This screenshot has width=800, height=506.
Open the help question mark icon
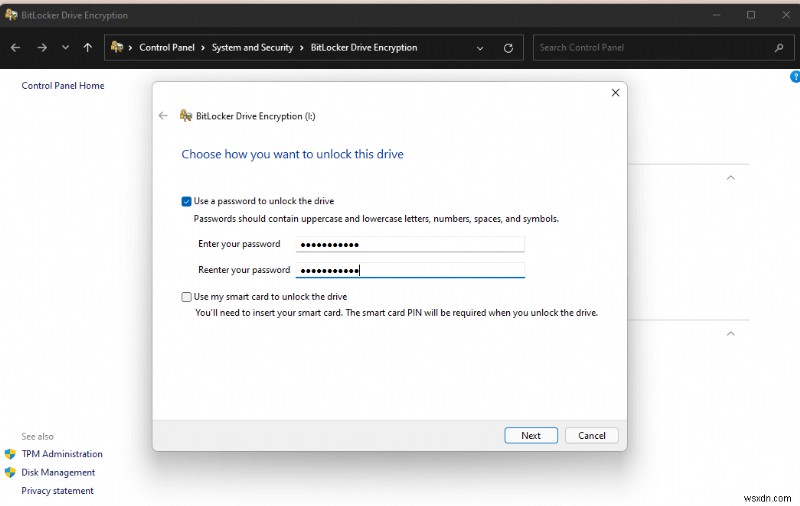pyautogui.click(x=795, y=77)
